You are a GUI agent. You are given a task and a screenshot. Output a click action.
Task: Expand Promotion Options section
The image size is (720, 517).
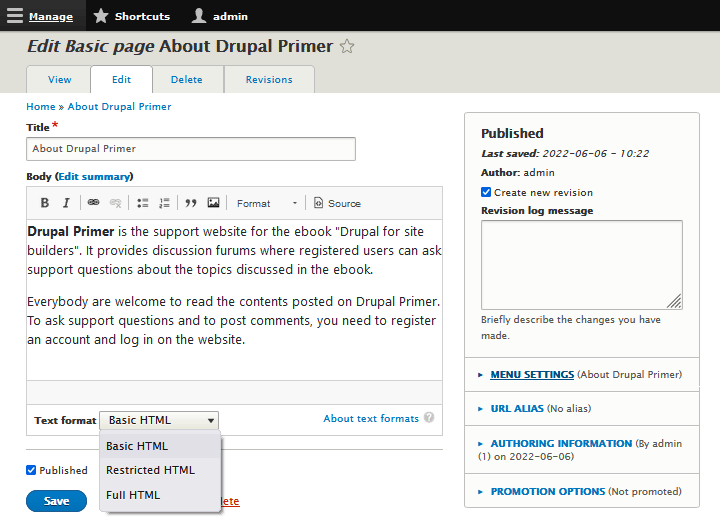coord(547,492)
